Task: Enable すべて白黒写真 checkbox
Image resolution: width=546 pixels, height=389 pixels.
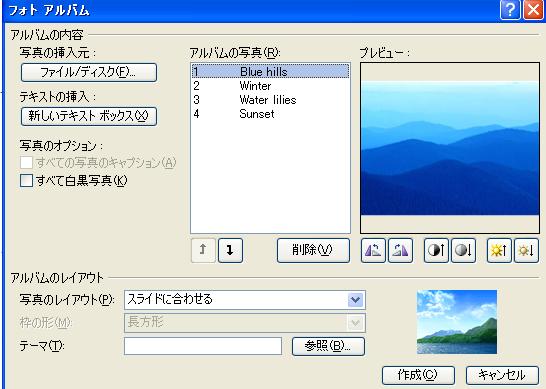Action: click(26, 181)
